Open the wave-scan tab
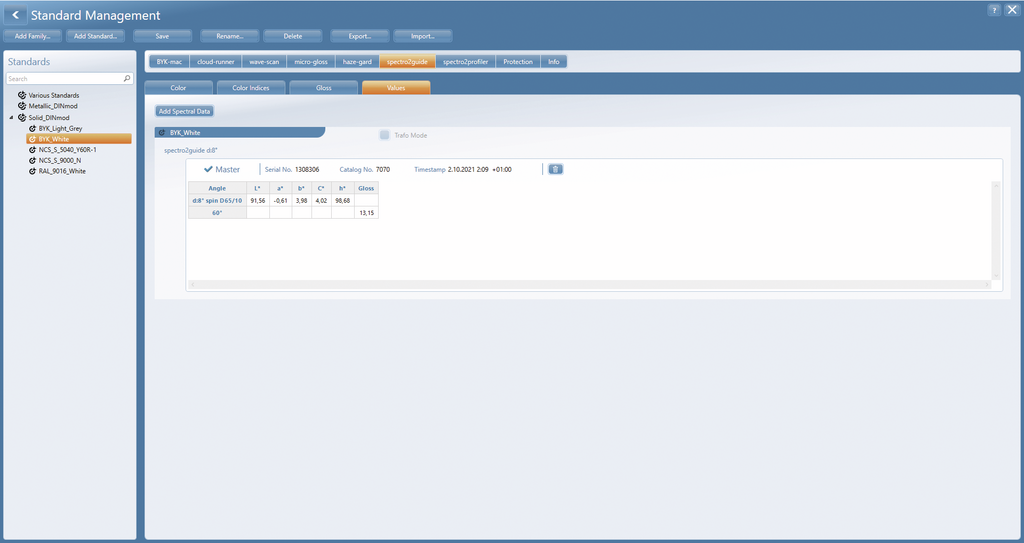1024x543 pixels. point(264,61)
